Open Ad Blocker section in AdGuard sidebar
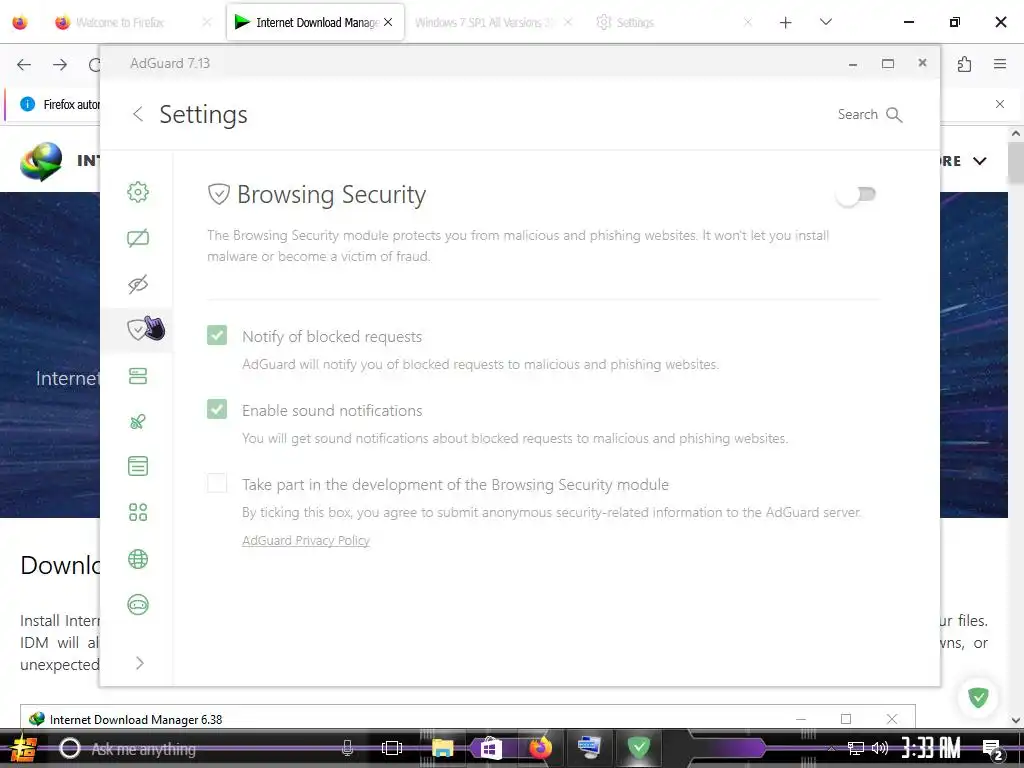The image size is (1024, 768). [x=138, y=238]
